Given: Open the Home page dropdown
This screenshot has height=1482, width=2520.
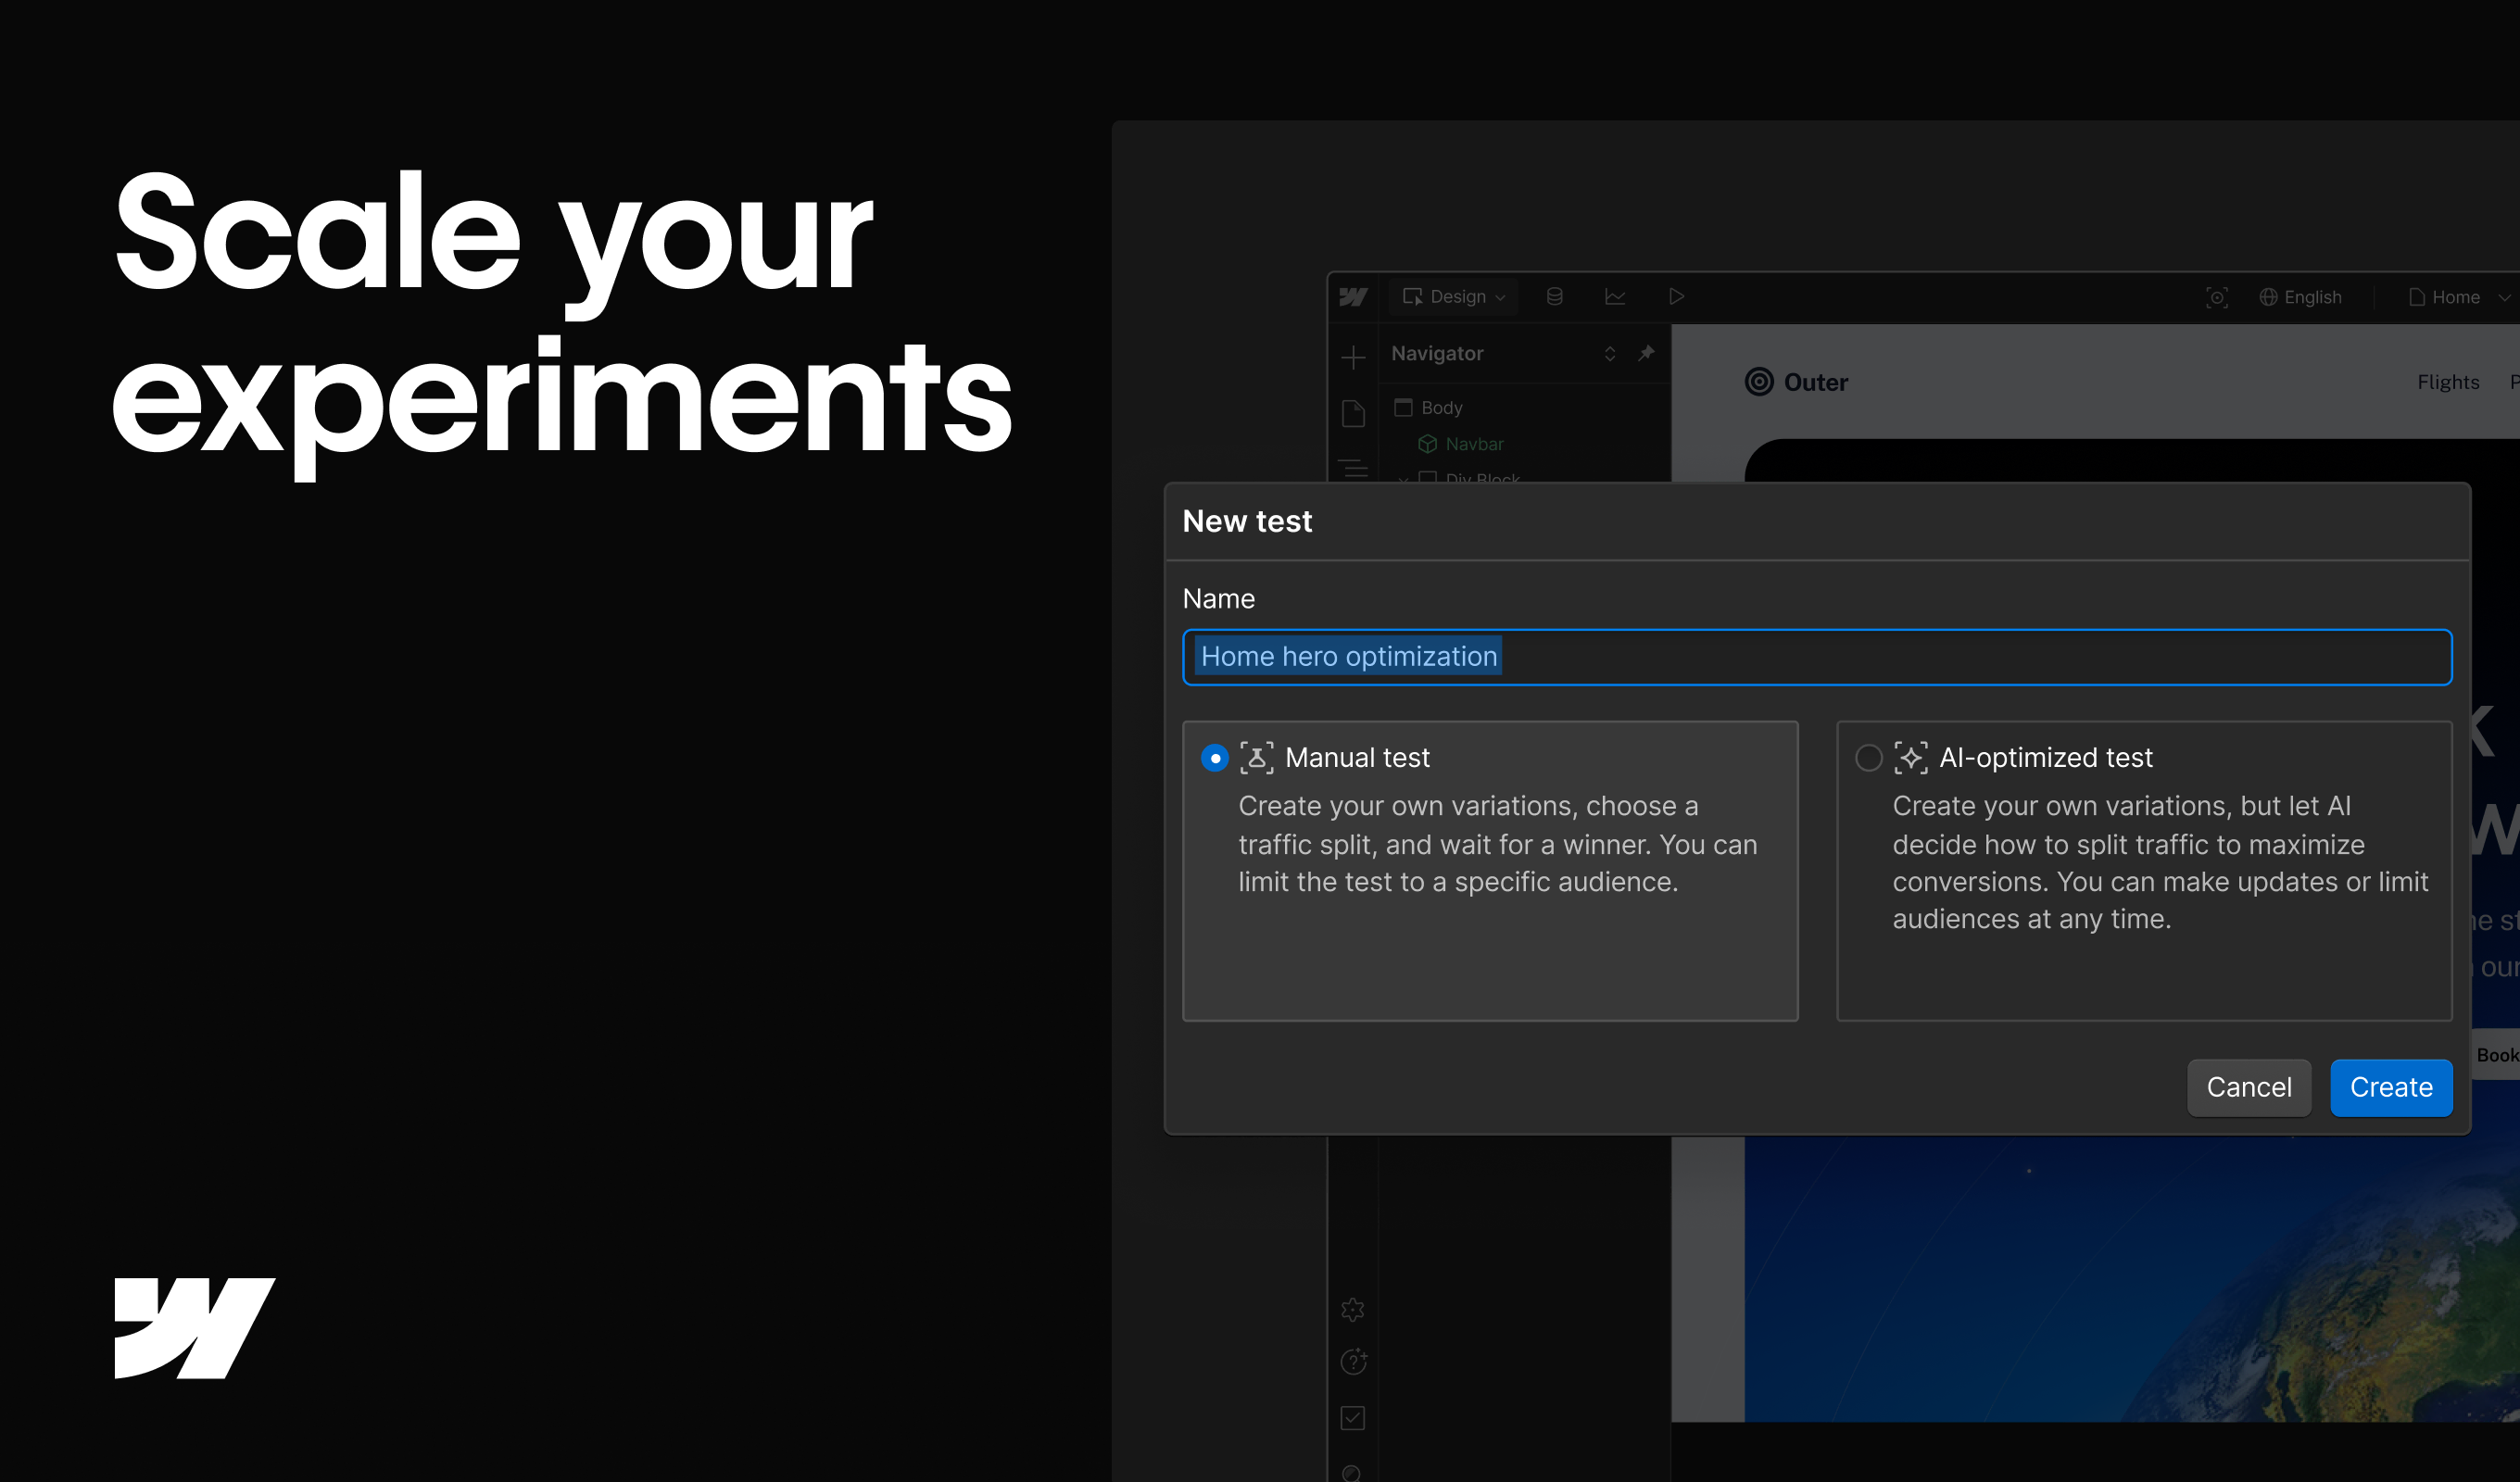Looking at the screenshot, I should pyautogui.click(x=2455, y=297).
